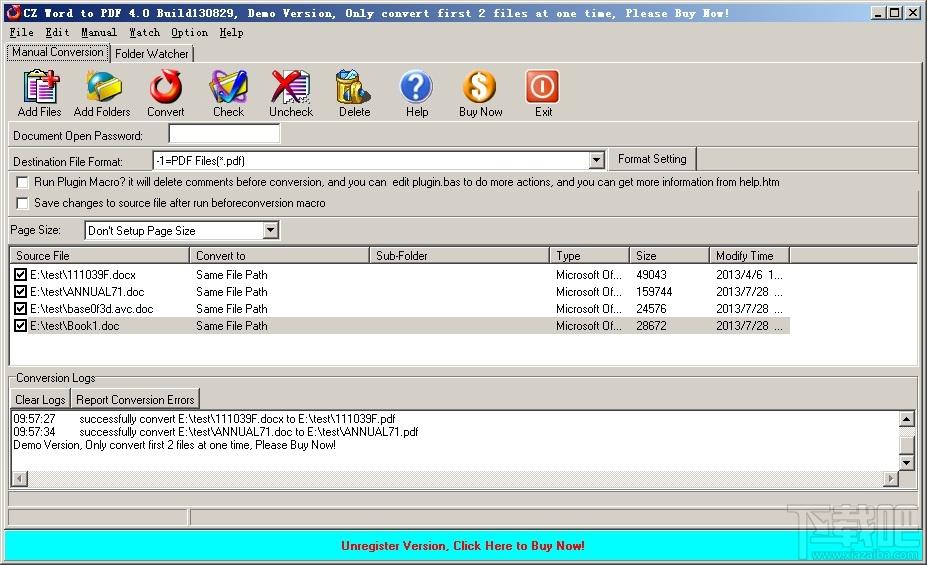
Task: Click size value 159744
Action: (x=654, y=292)
